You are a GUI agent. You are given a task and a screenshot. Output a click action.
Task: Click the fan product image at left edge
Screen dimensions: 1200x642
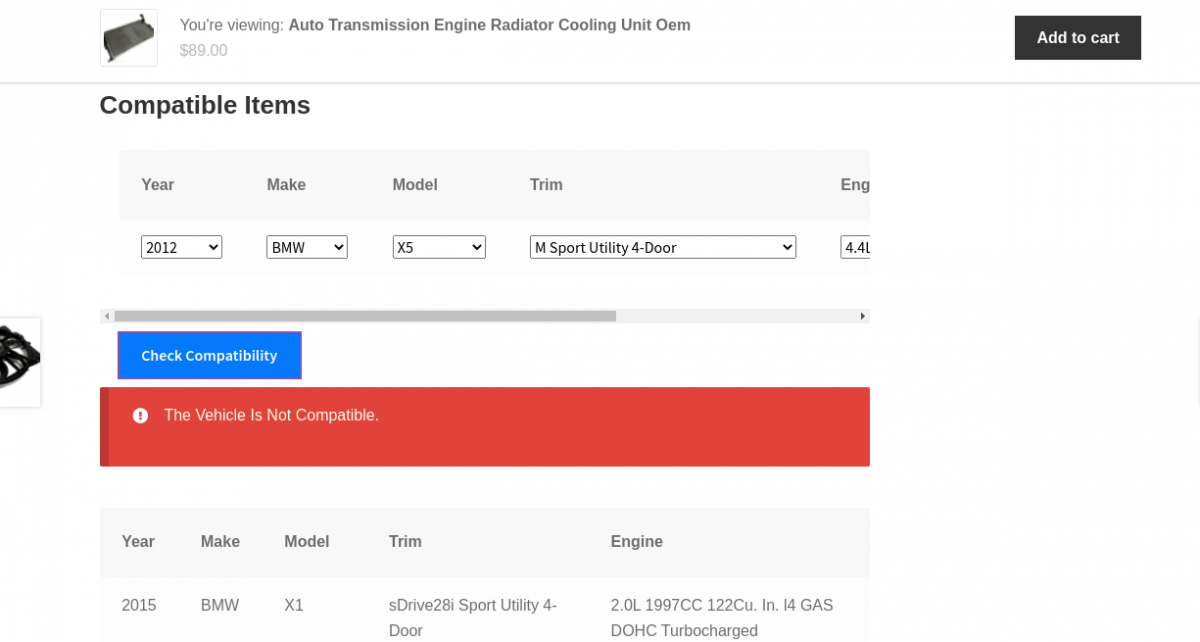(x=19, y=362)
